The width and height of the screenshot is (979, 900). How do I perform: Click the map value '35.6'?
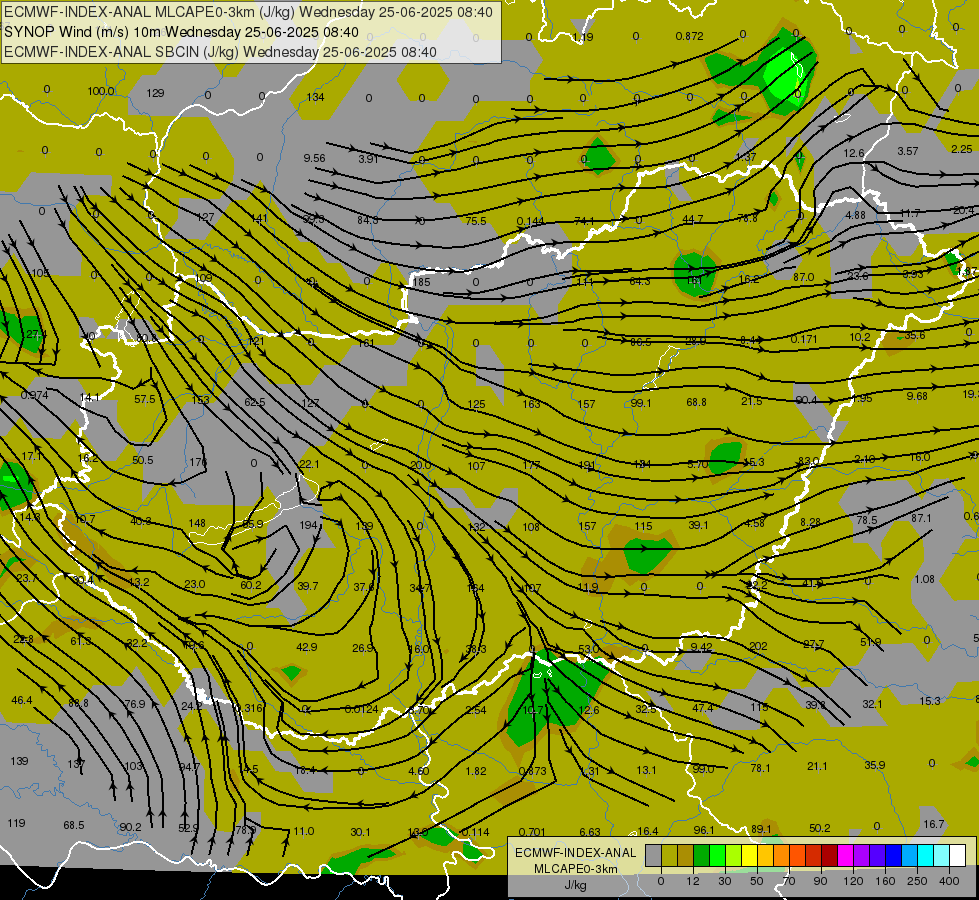[915, 335]
